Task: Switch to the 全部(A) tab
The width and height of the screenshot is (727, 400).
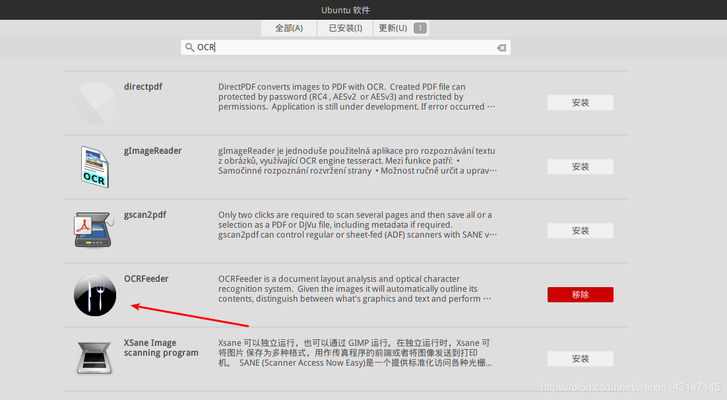Action: (290, 28)
